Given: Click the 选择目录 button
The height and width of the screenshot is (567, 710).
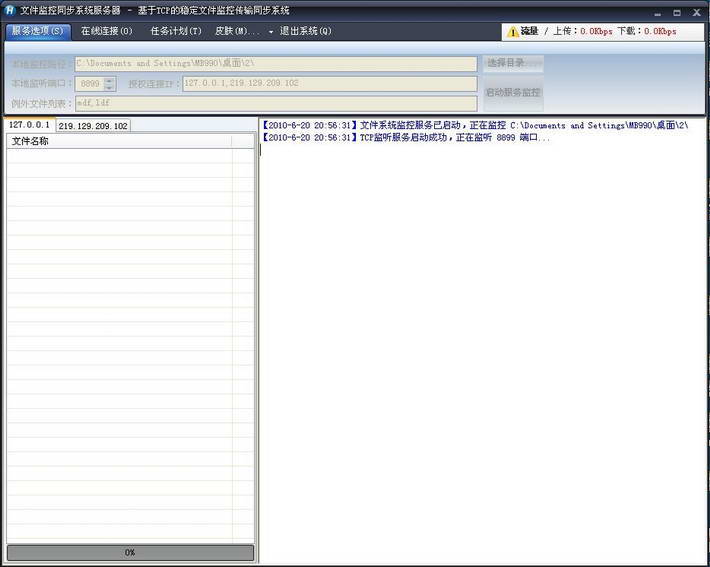Looking at the screenshot, I should click(x=513, y=64).
